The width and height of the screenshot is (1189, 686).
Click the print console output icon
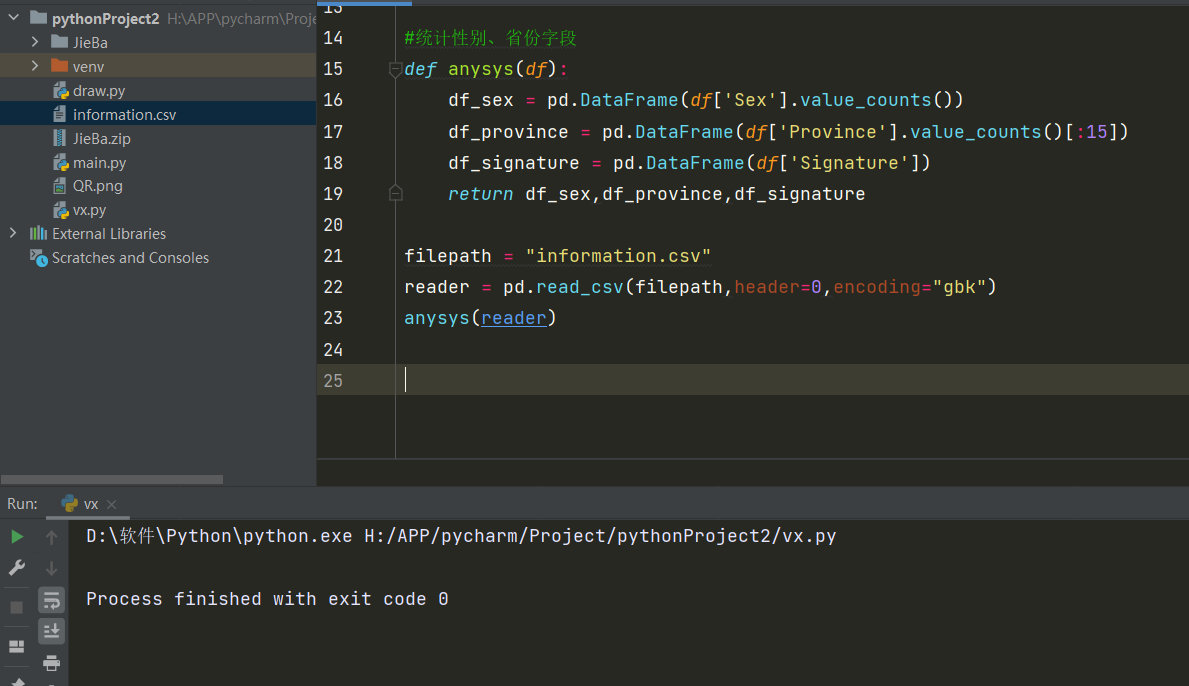coord(51,663)
